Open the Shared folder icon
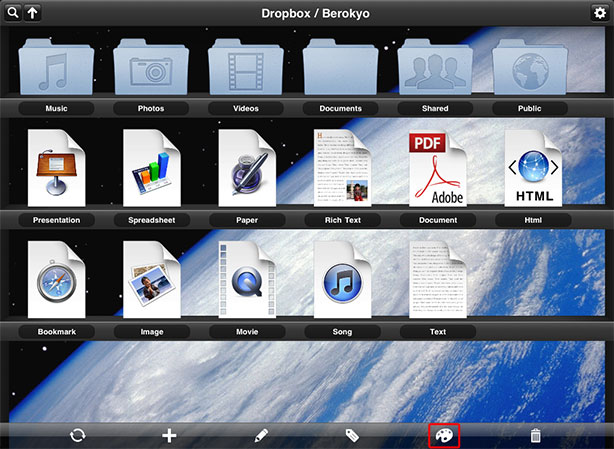The width and height of the screenshot is (614, 449). click(x=435, y=67)
